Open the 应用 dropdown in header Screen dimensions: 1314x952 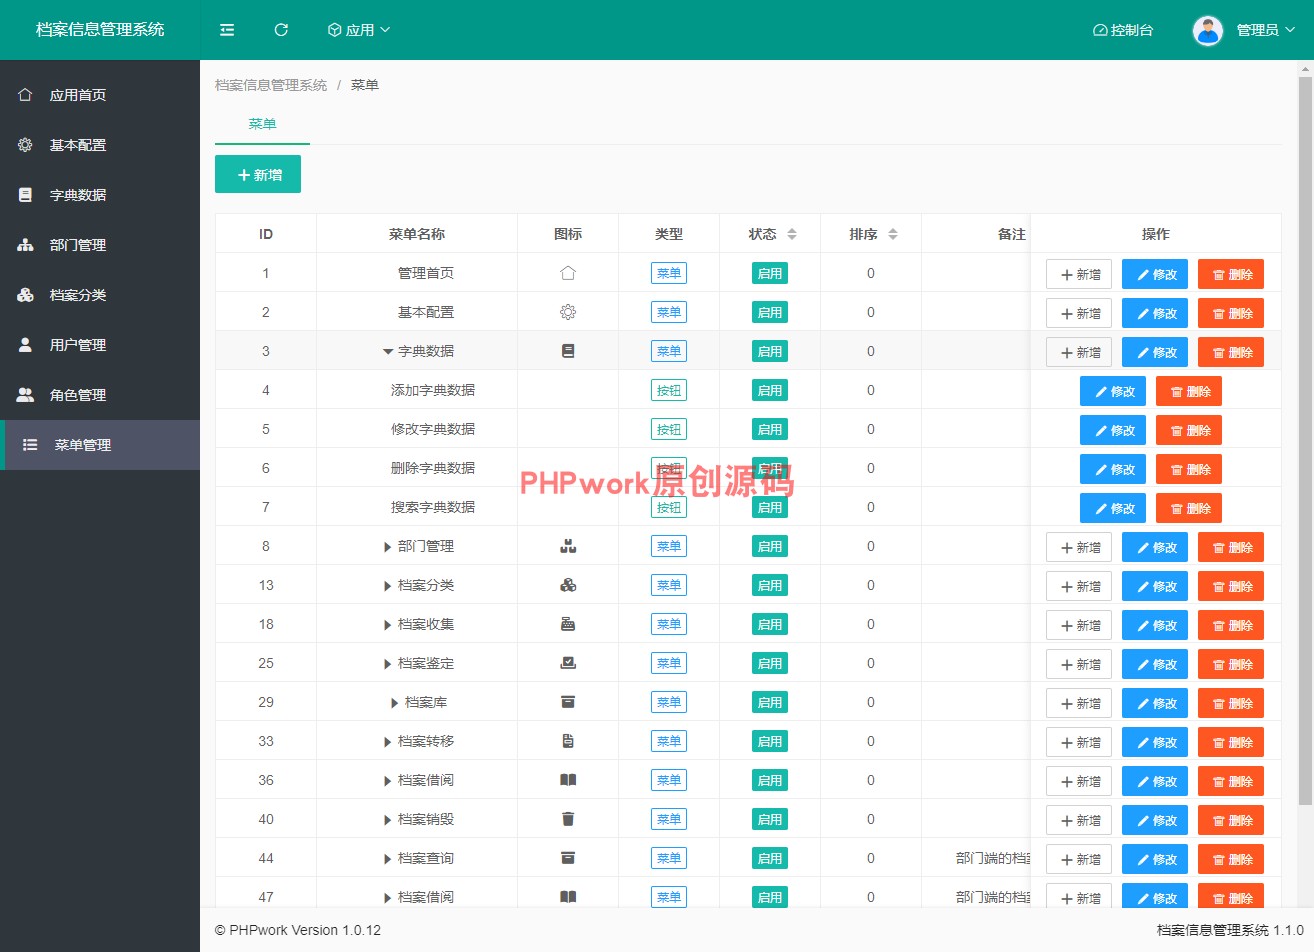pos(359,30)
